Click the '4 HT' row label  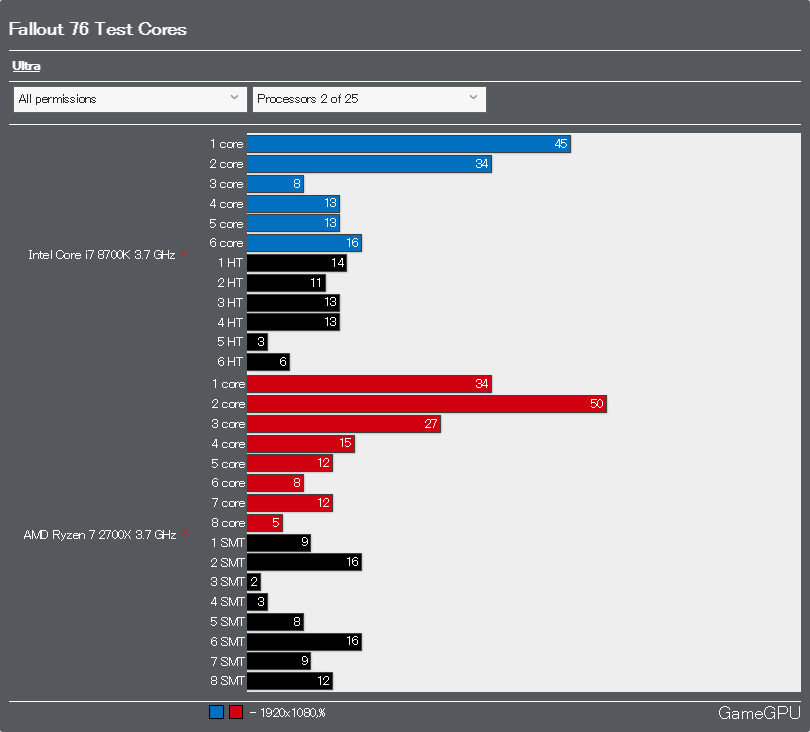pyautogui.click(x=230, y=323)
